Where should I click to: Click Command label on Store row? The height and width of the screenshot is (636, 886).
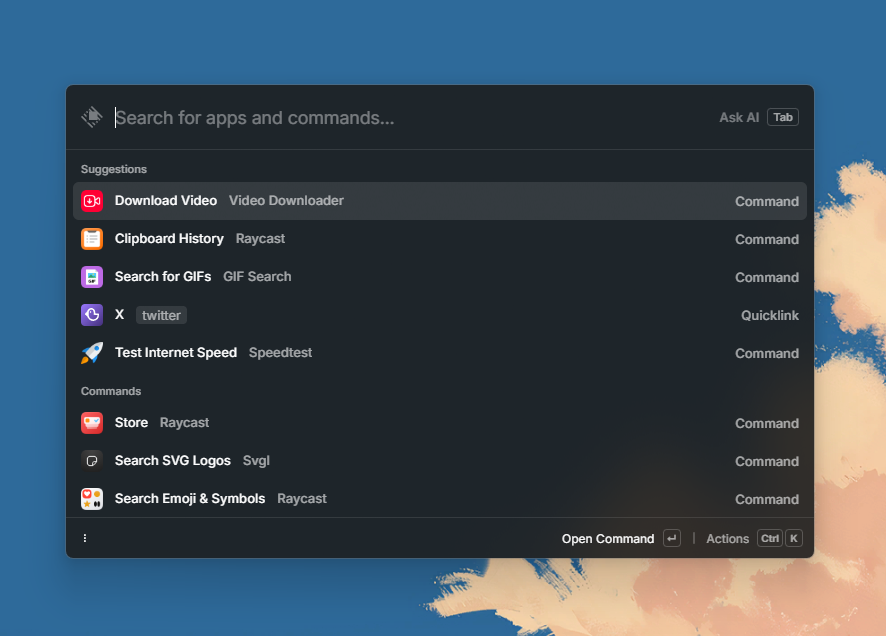tap(767, 424)
